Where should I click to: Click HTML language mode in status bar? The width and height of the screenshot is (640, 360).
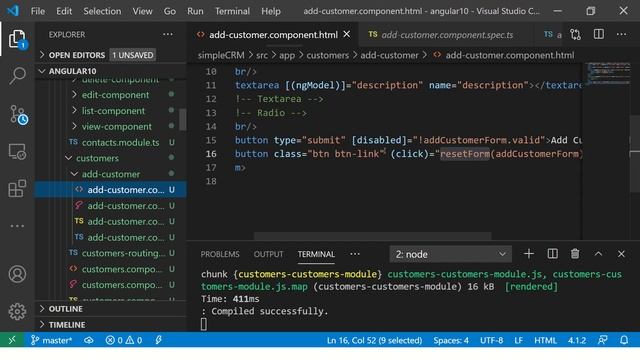coord(545,340)
